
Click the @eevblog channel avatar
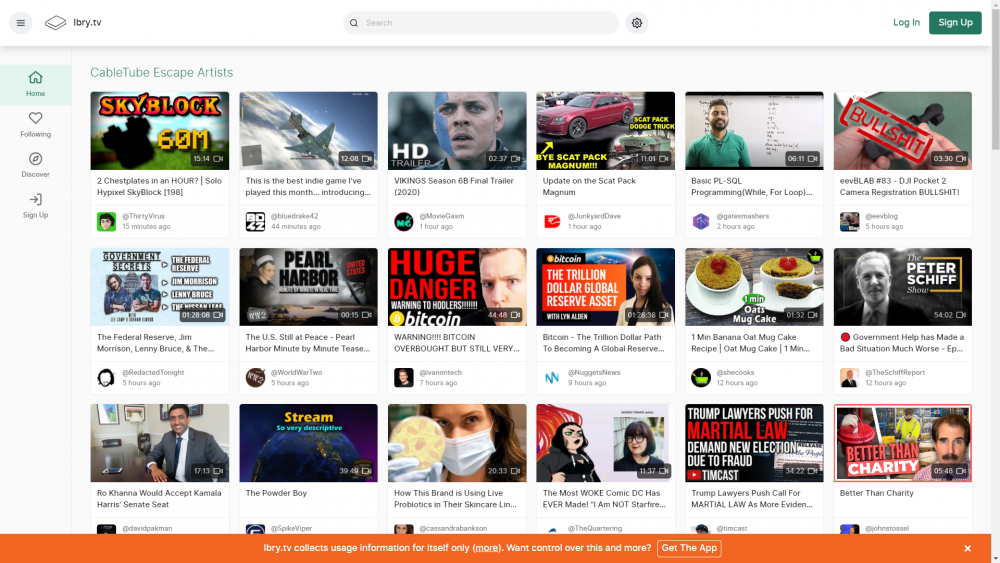coord(849,221)
